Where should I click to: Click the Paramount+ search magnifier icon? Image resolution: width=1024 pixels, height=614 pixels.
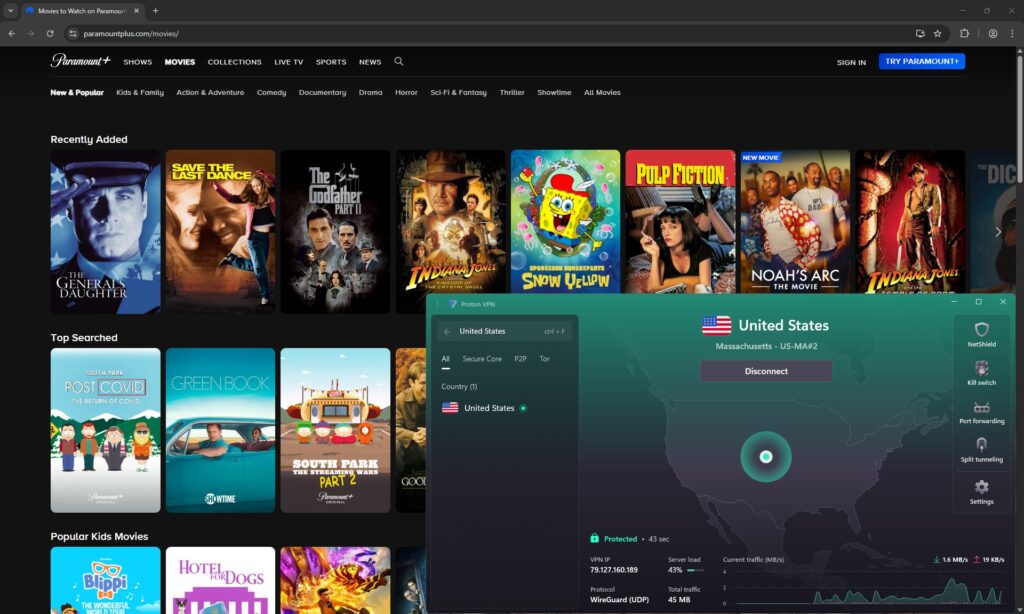398,61
